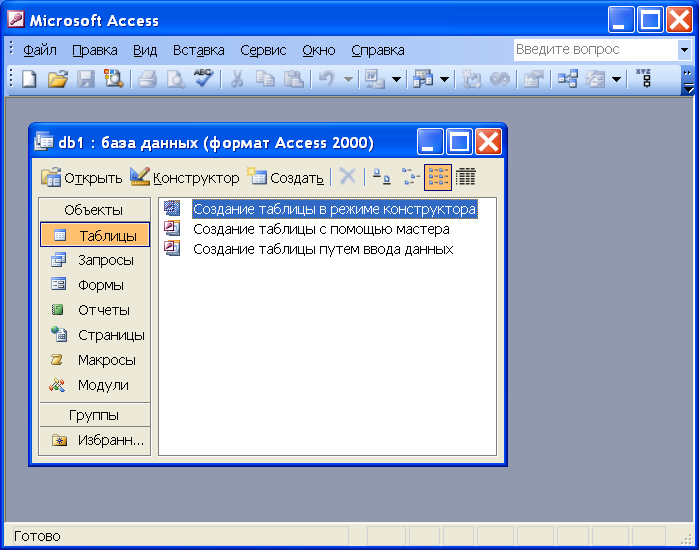
Task: Open Toolbar Options arrow at toolbar end
Action: (688, 80)
